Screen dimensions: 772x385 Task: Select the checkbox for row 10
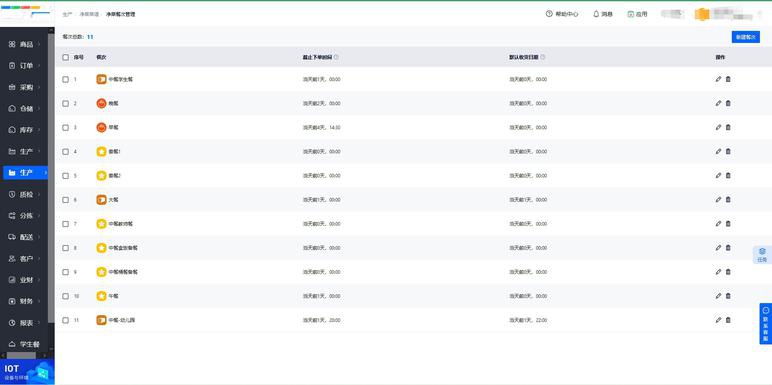pos(65,296)
